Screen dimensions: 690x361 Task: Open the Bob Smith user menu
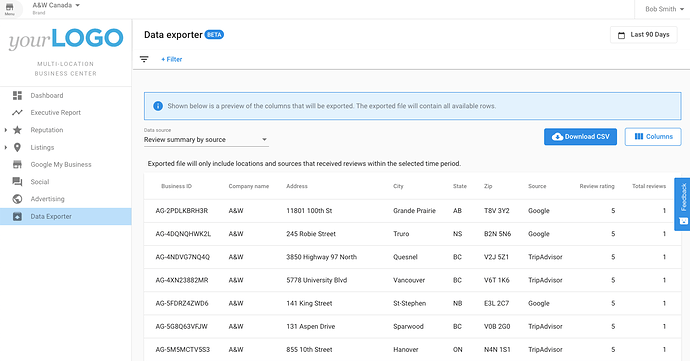[x=664, y=9]
